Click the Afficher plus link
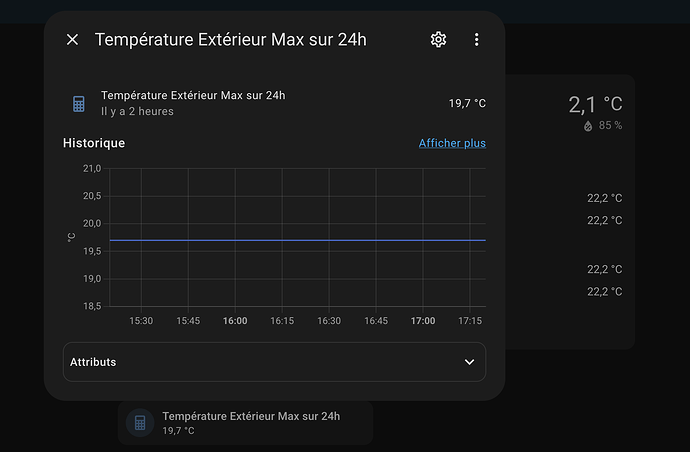 click(x=452, y=143)
